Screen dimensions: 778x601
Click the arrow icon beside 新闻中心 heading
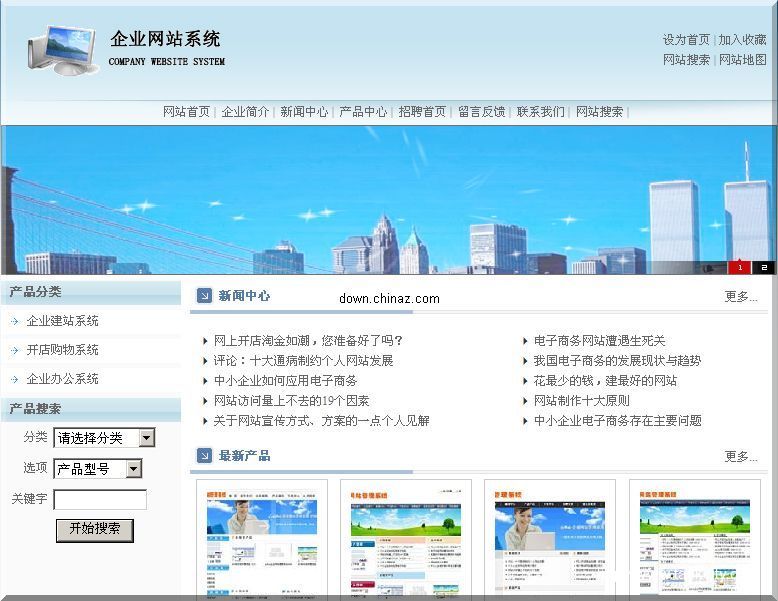point(204,296)
